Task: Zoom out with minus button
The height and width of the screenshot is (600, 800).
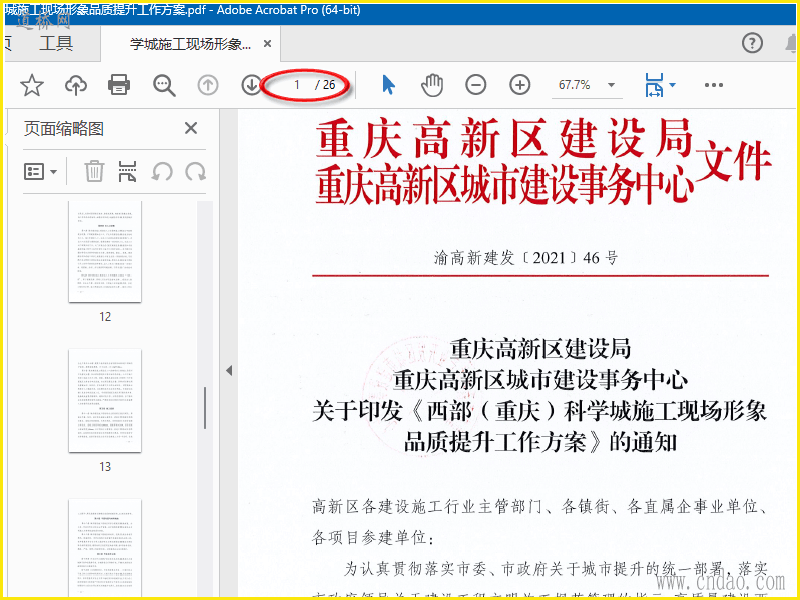Action: (x=476, y=85)
